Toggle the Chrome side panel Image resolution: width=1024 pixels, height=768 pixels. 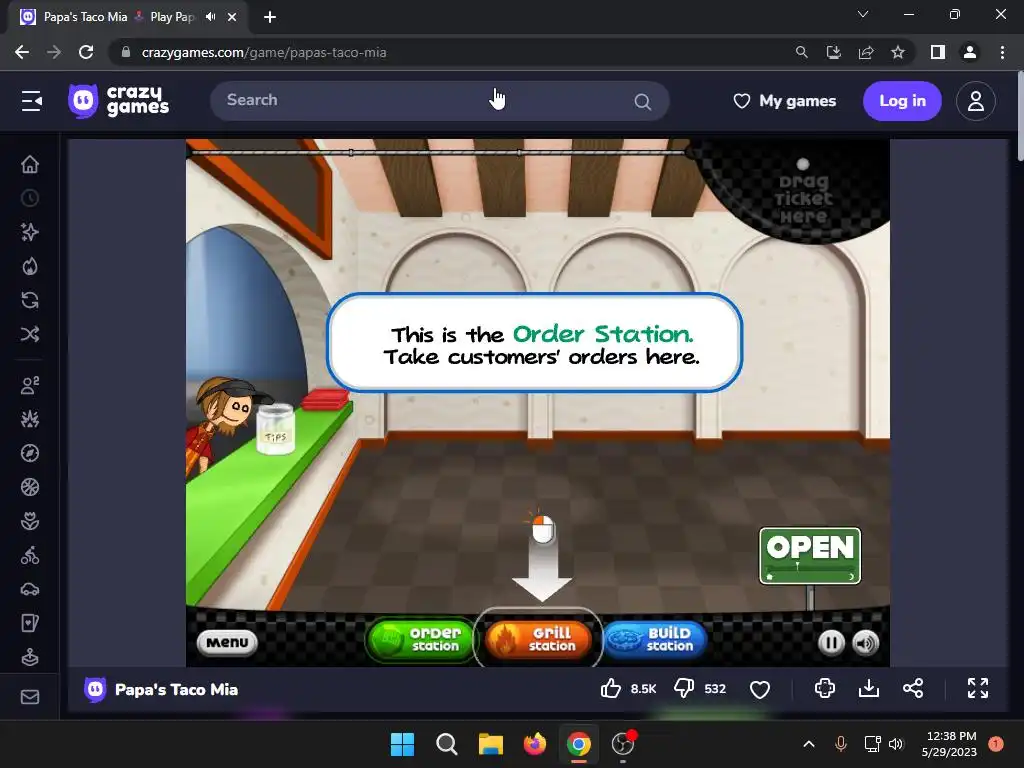pos(938,52)
